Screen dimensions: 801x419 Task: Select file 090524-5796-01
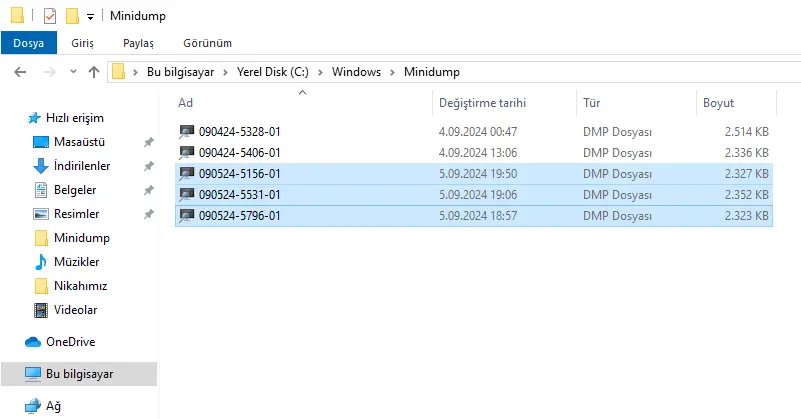[x=474, y=216]
